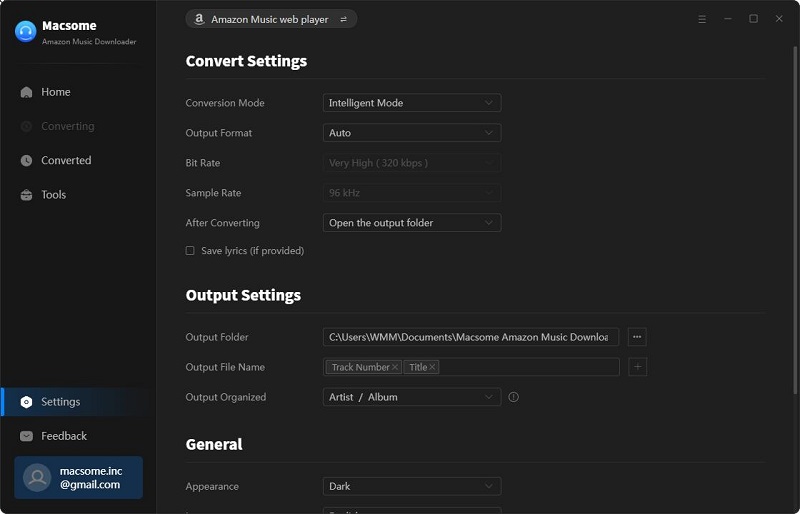Remove the Title tag
This screenshot has height=514, width=800.
[432, 367]
